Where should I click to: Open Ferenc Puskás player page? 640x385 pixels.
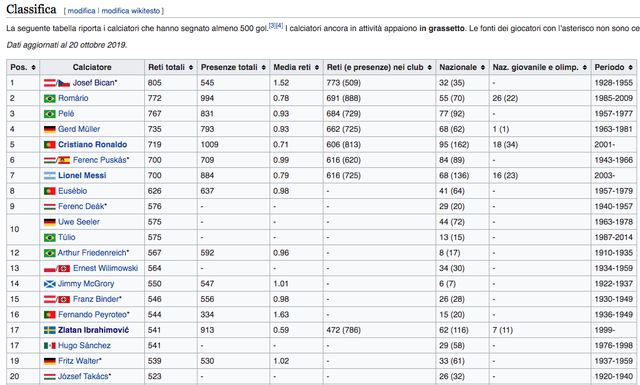(x=100, y=160)
